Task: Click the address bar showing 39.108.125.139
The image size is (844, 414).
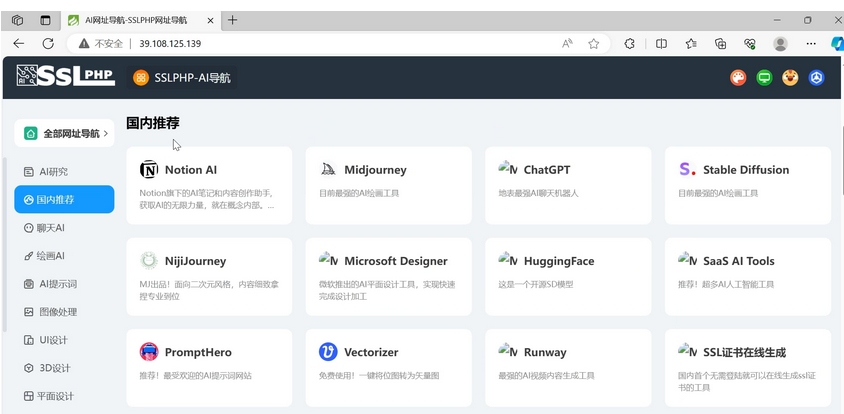Action: click(x=338, y=44)
